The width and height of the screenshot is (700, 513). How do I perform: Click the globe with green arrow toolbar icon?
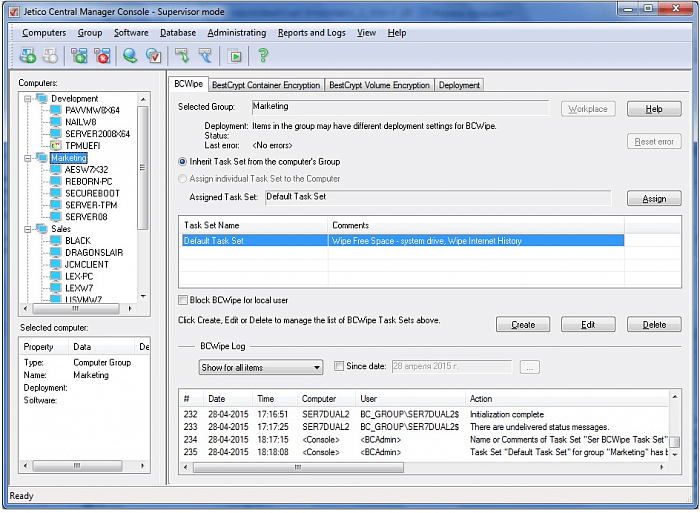130,56
